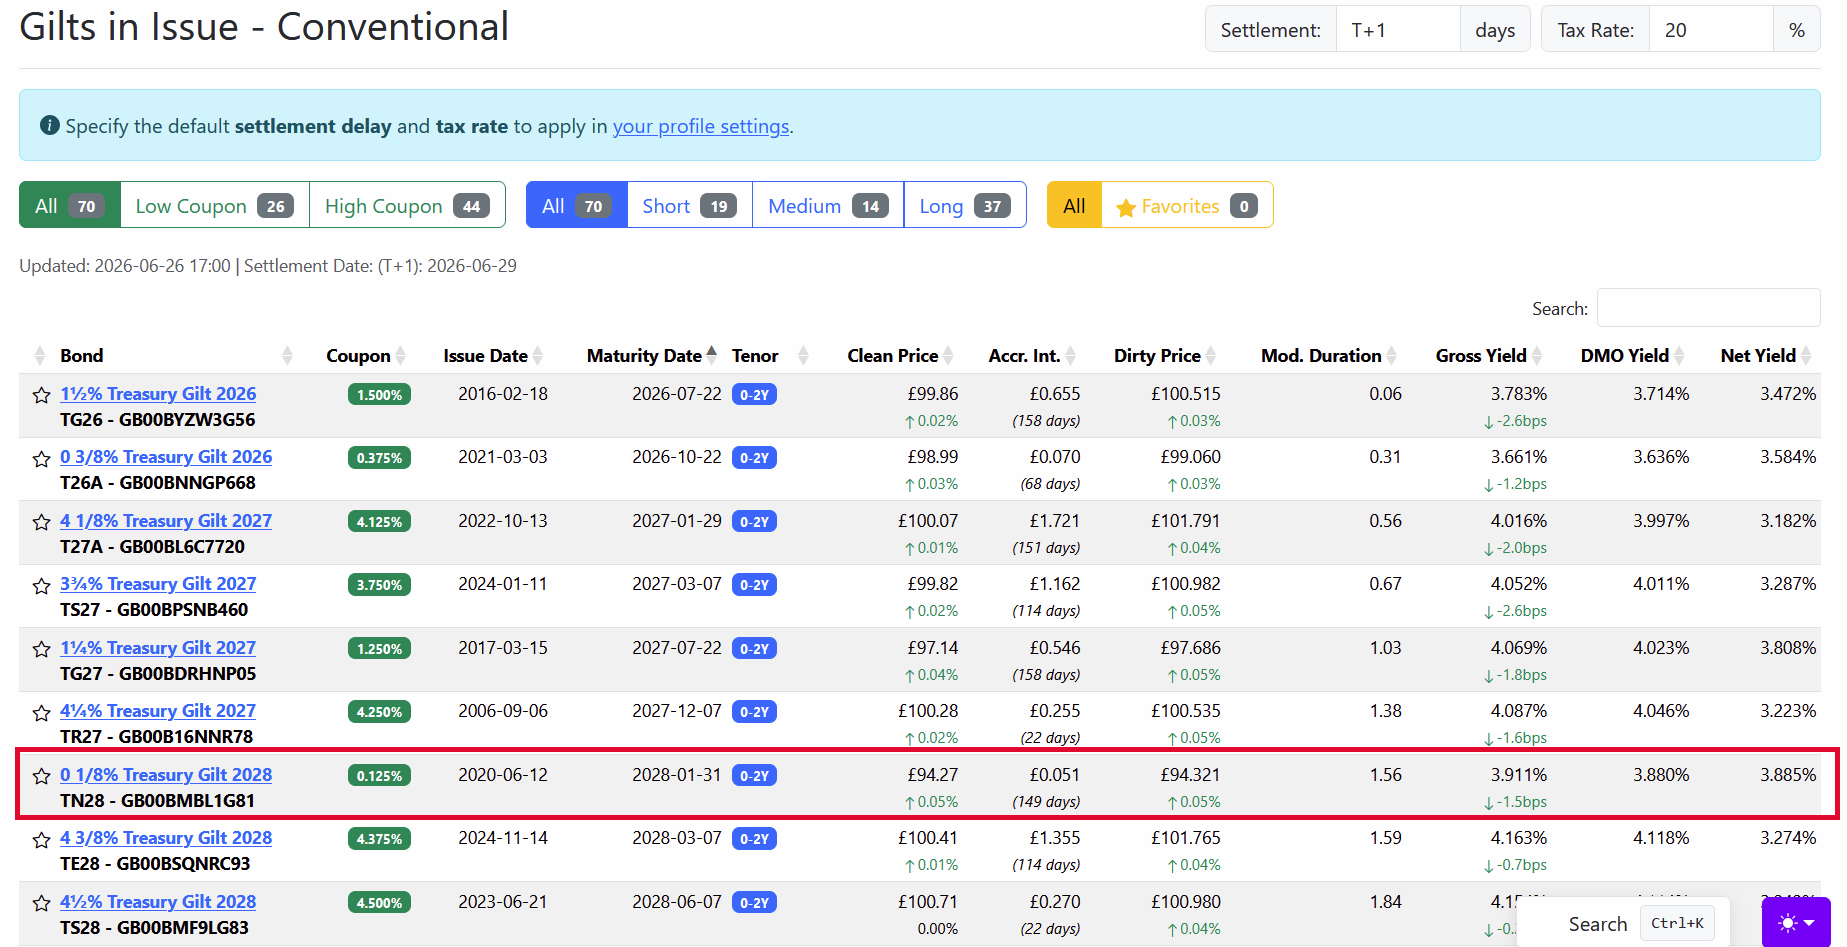Favorite the 4 3/8% Treasury Gilt 2028
1847x947 pixels.
pos(41,840)
